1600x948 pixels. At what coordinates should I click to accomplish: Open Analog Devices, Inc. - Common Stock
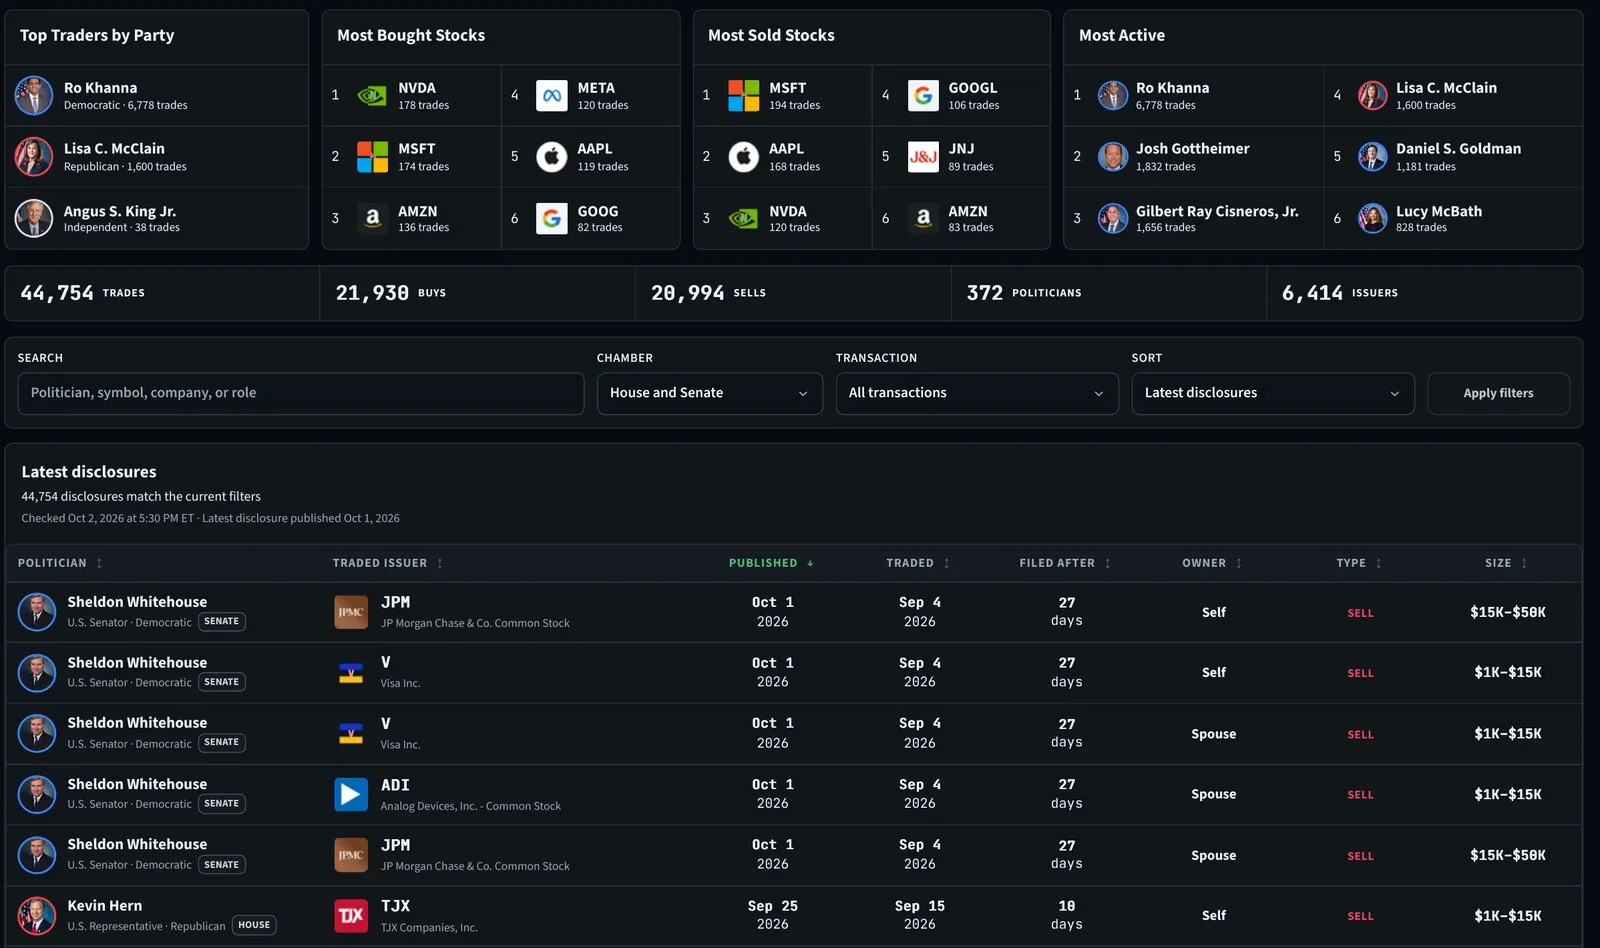coord(470,806)
